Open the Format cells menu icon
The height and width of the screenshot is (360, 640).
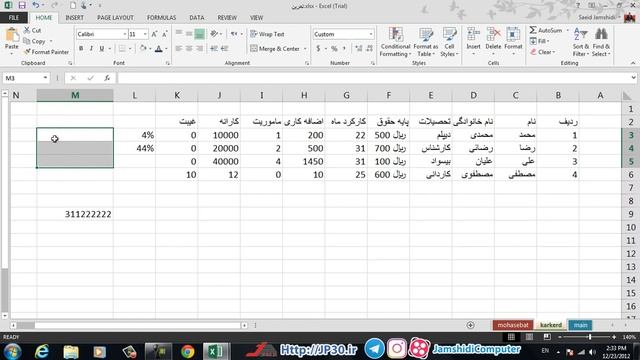pyautogui.click(x=513, y=34)
